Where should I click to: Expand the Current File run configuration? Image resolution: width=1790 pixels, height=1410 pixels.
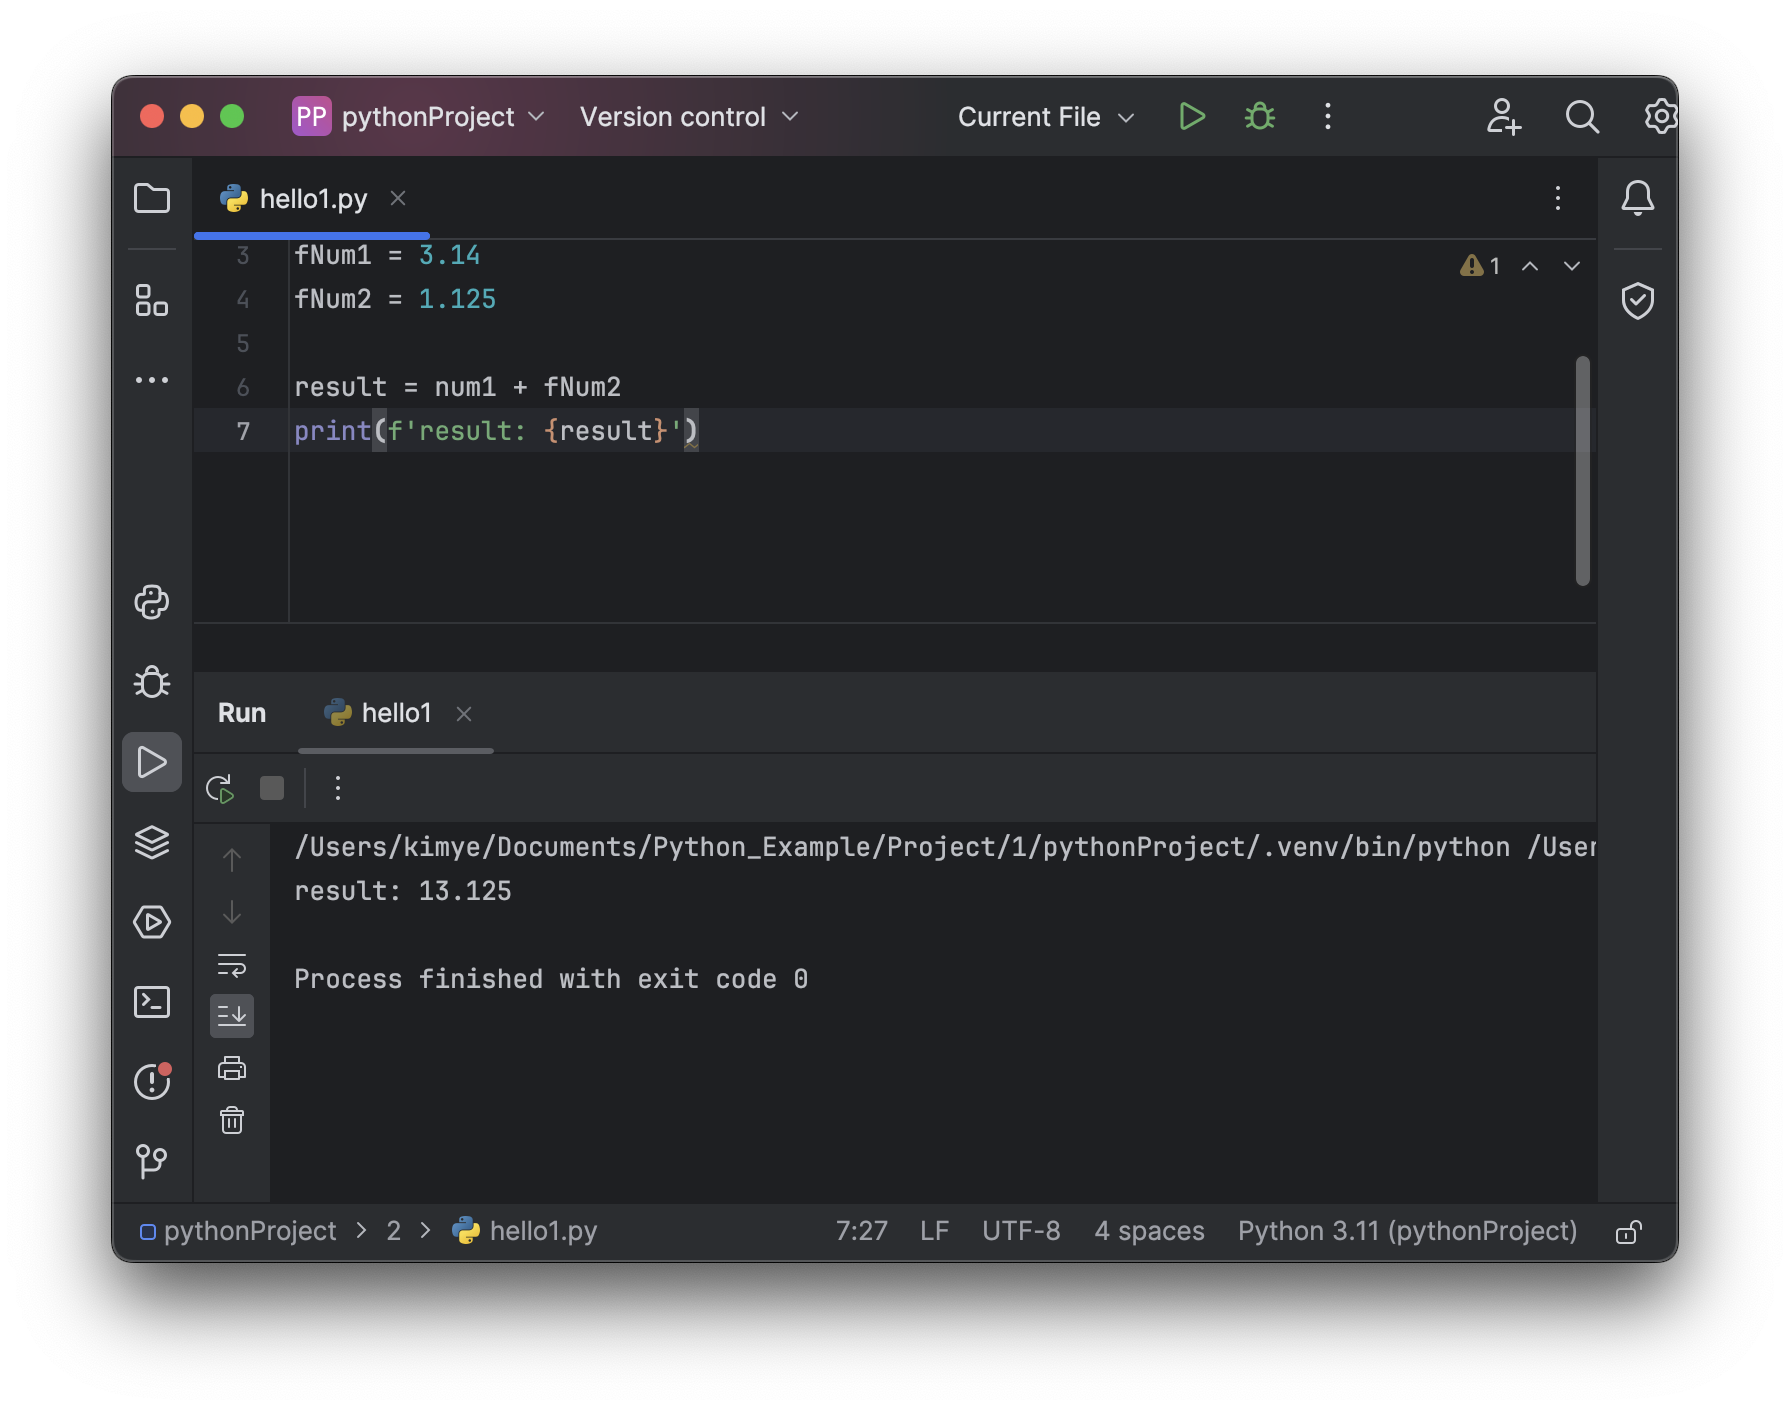point(1046,117)
